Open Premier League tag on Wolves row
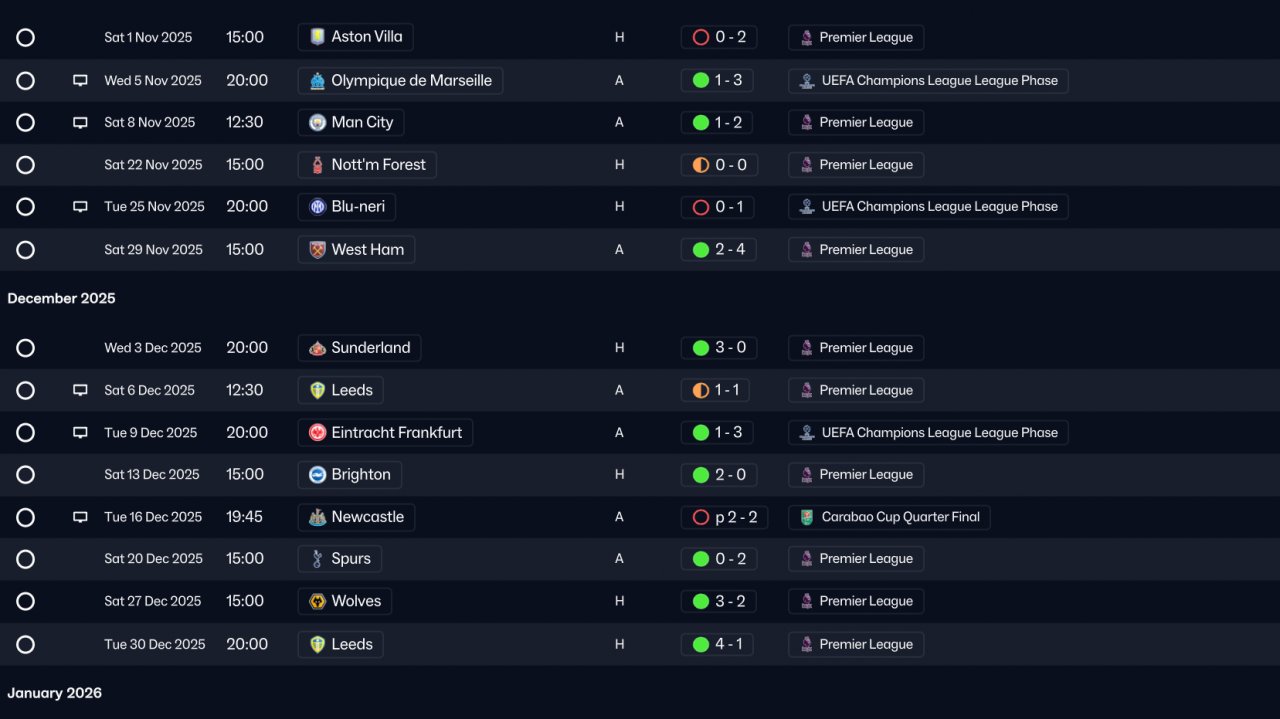The width and height of the screenshot is (1280, 719). [x=856, y=601]
